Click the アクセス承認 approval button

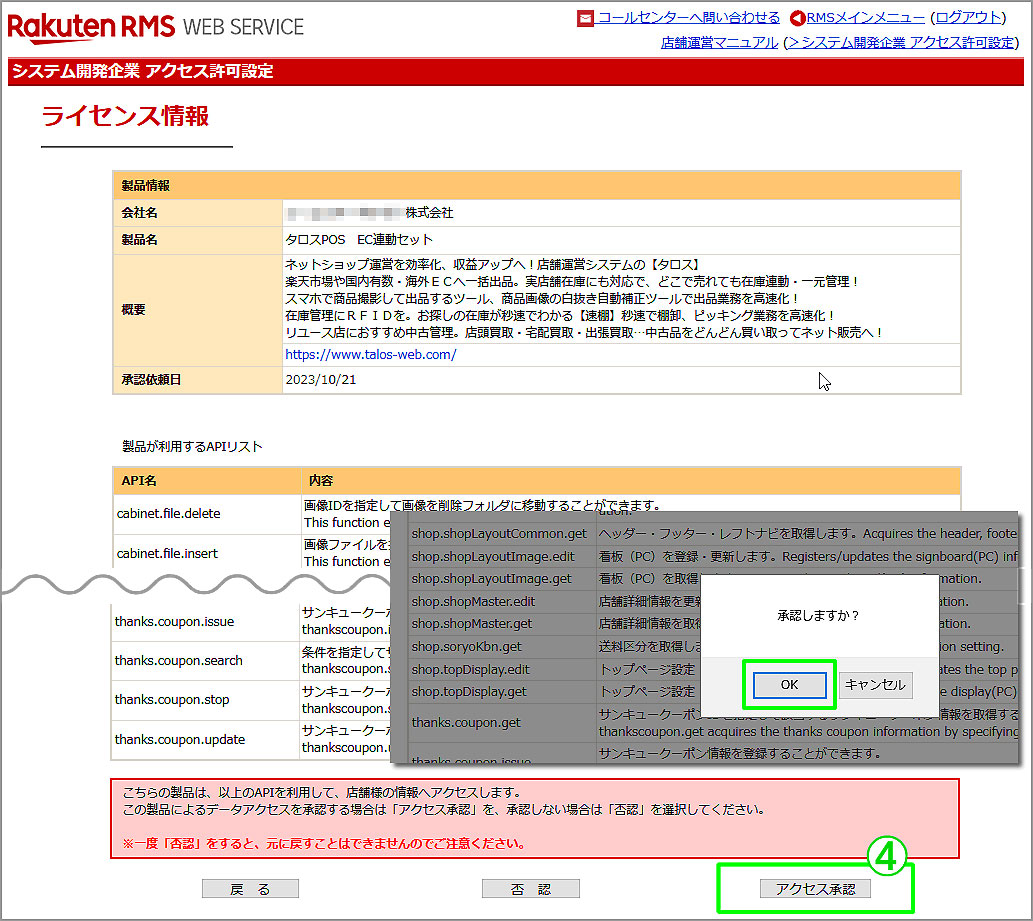point(815,888)
